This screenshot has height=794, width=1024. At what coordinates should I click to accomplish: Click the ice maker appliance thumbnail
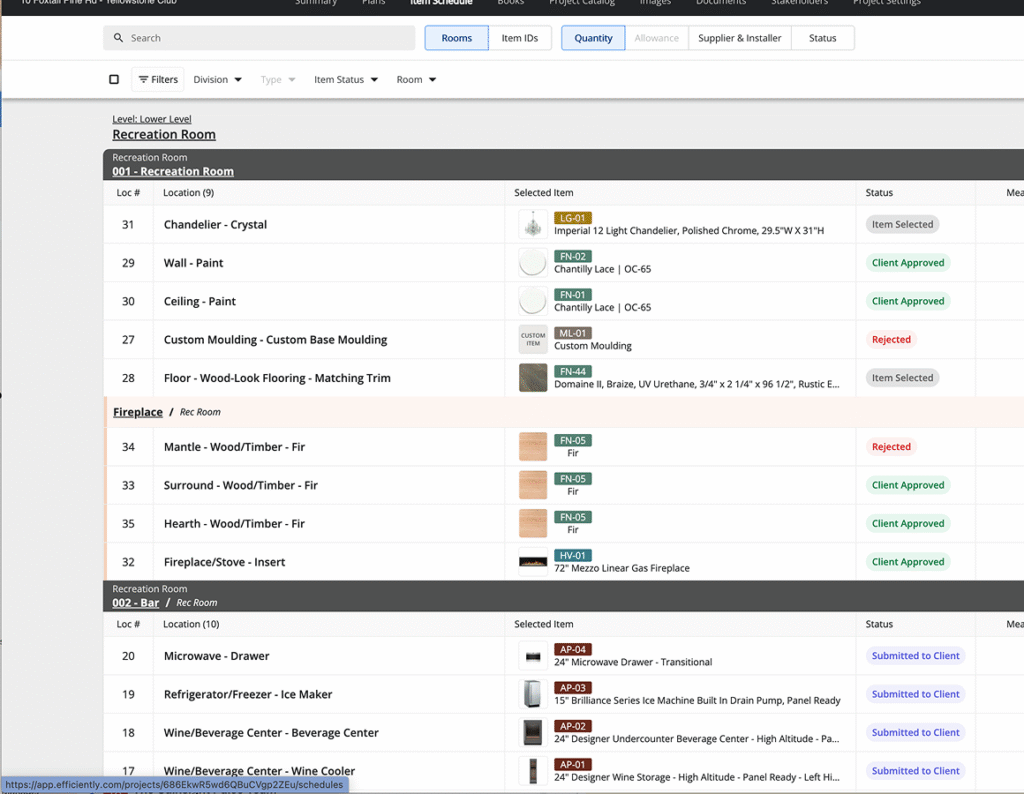[x=533, y=695]
